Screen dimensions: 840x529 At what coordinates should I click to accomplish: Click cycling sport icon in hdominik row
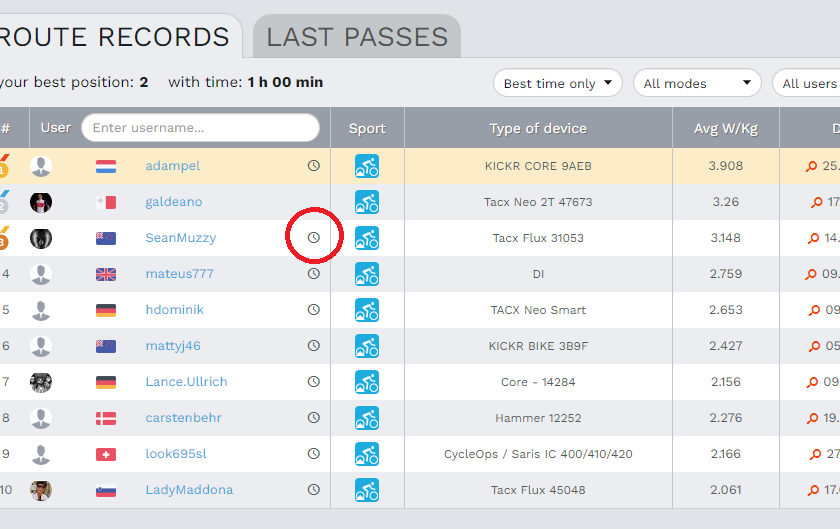(x=367, y=310)
